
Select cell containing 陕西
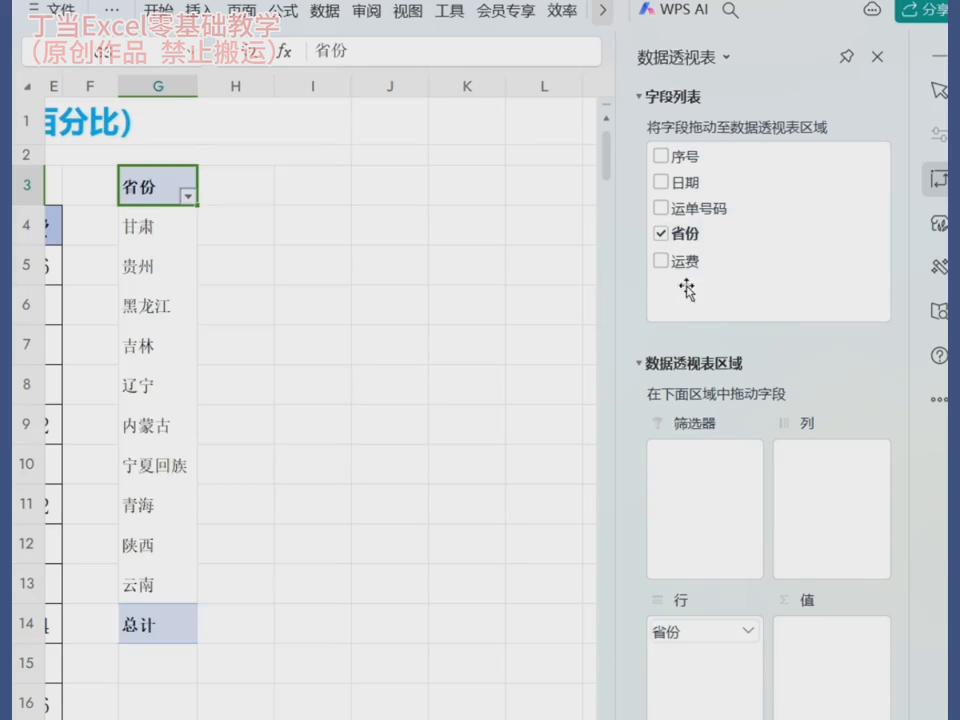(158, 545)
